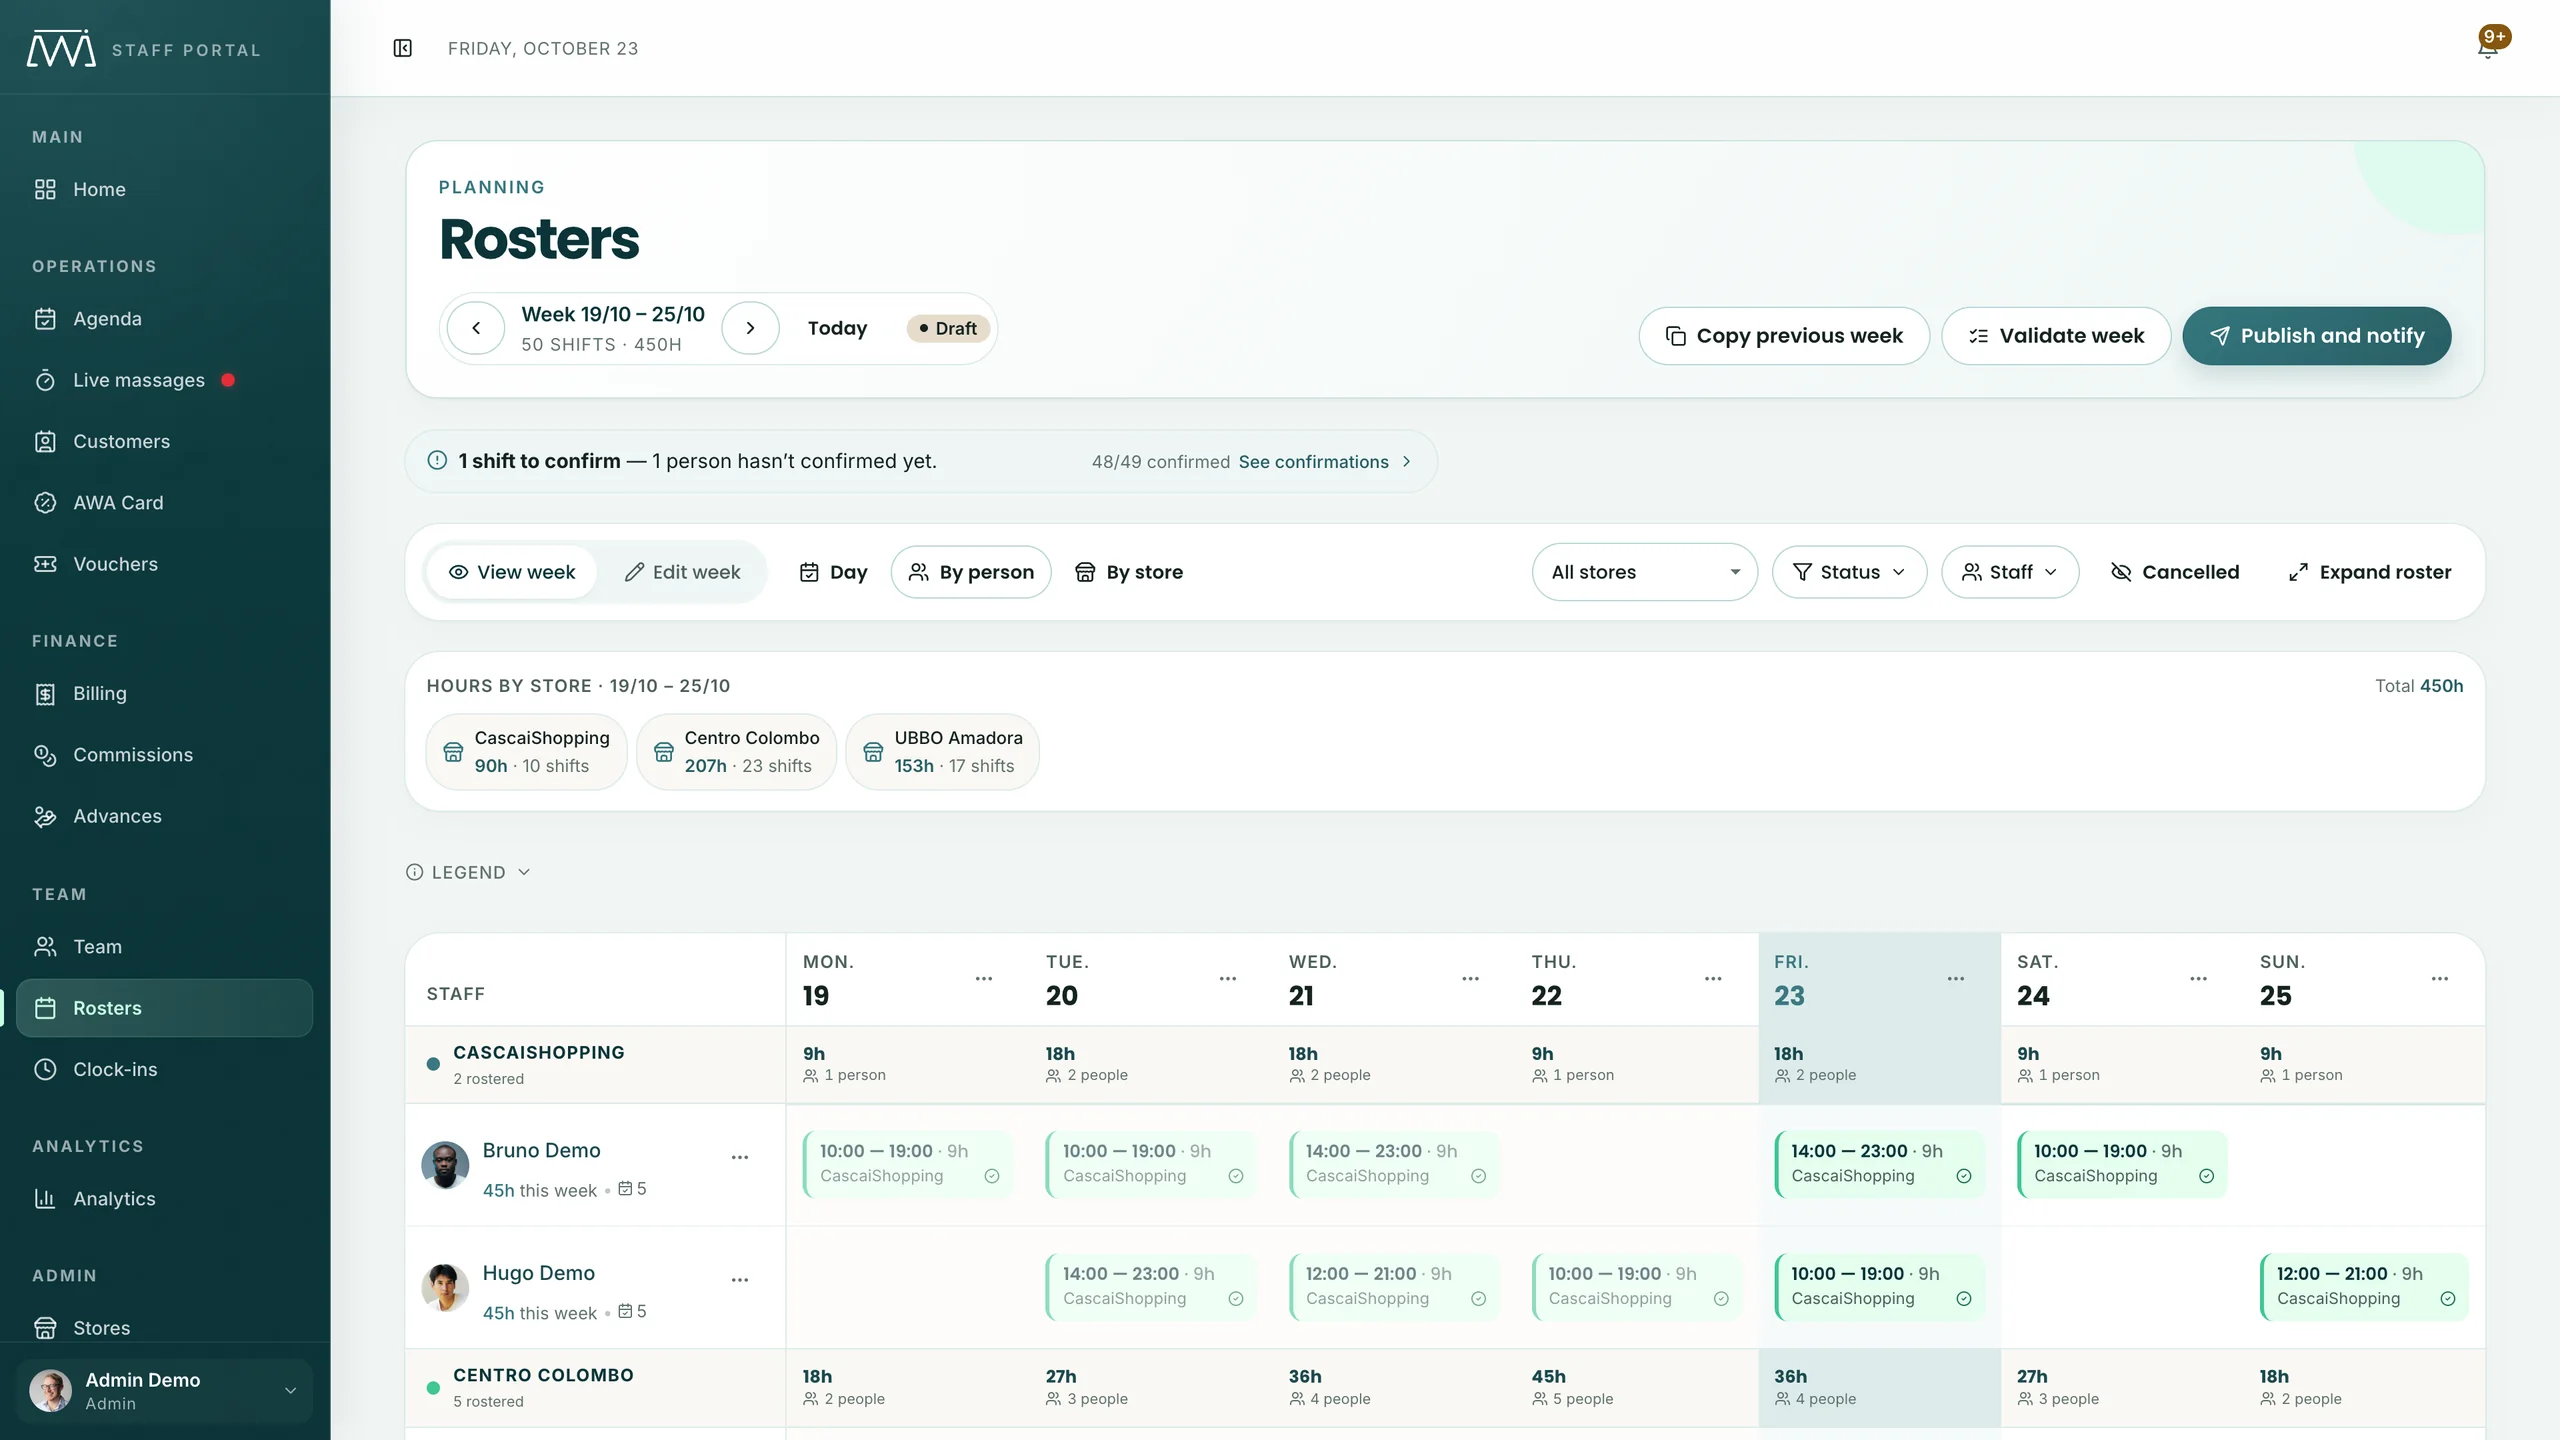Open the All stores dropdown
Viewport: 2560px width, 1440px height.
click(1644, 572)
